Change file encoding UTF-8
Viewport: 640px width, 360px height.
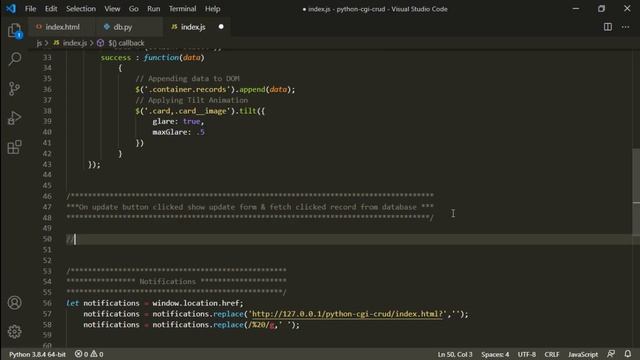pos(527,354)
